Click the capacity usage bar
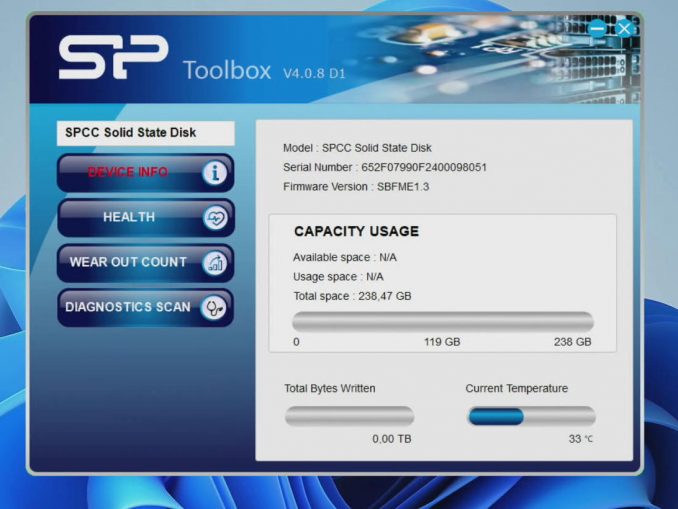The height and width of the screenshot is (509, 678). [x=442, y=321]
